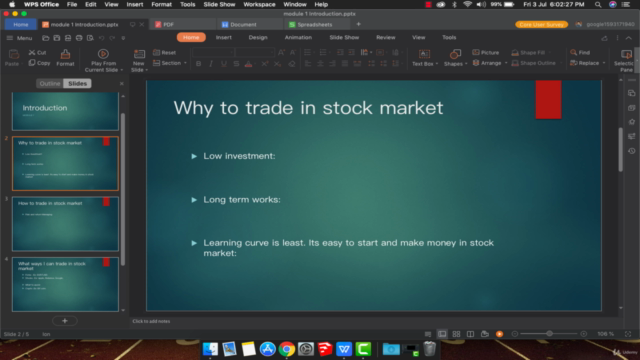
Task: Expand the Section dropdown
Action: (x=185, y=63)
